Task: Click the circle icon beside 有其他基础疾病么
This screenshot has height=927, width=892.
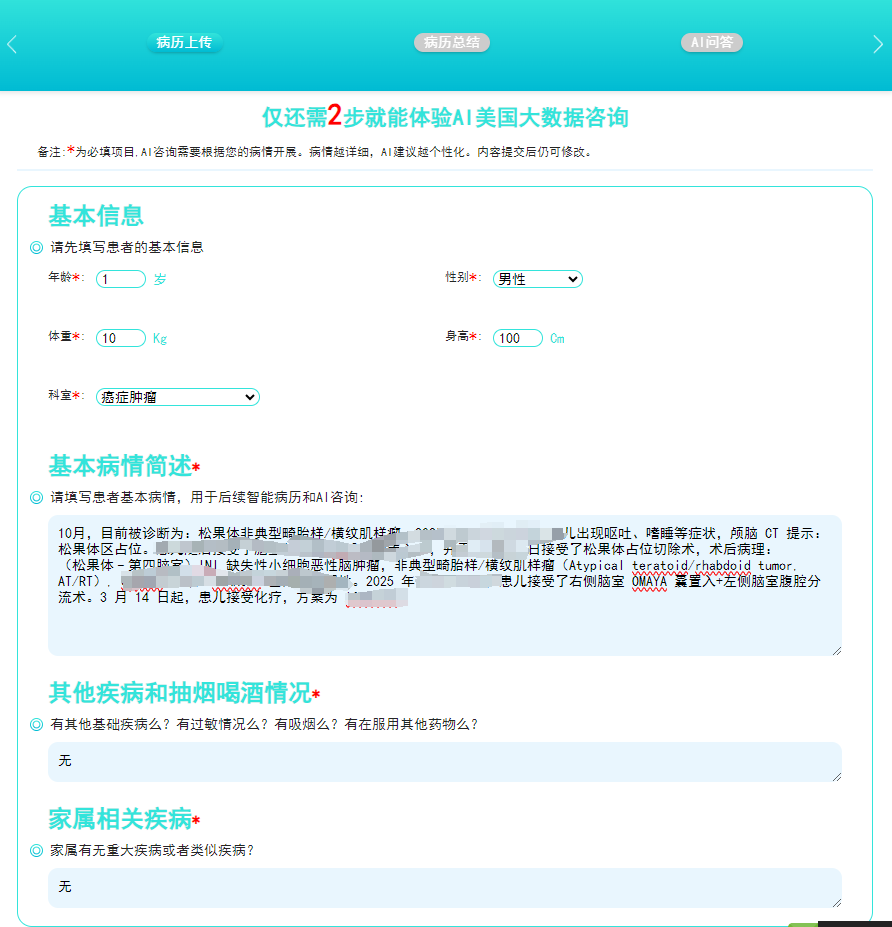Action: point(36,724)
